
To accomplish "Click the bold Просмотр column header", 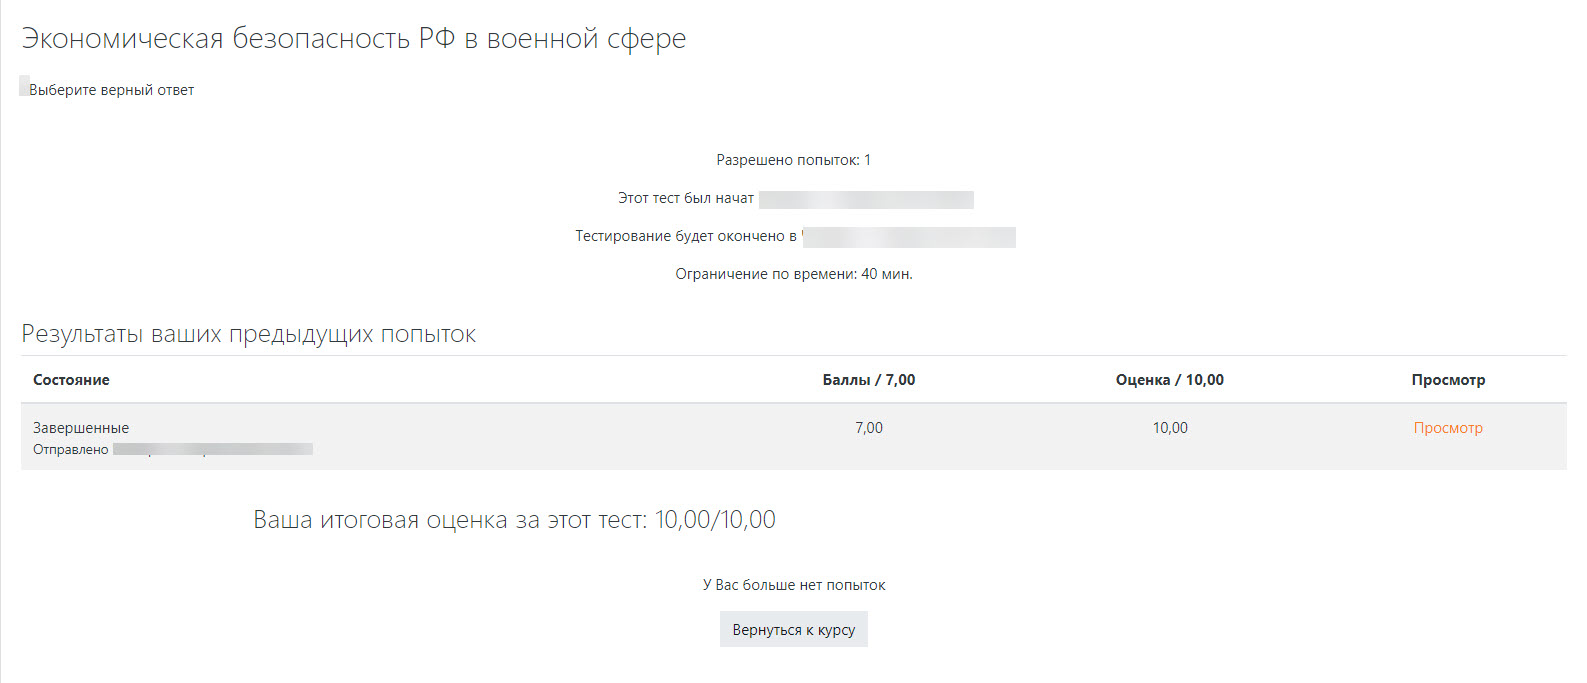I will [x=1447, y=380].
